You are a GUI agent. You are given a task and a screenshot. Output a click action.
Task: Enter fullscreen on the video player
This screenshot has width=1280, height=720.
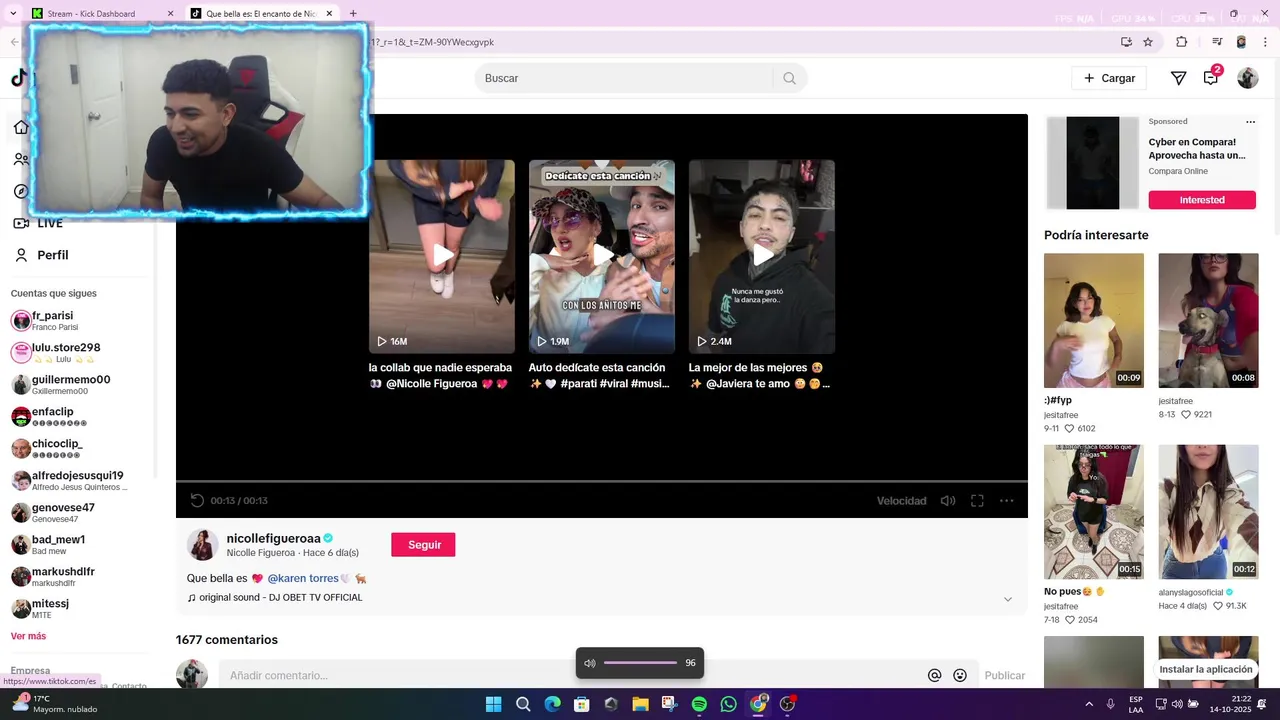pyautogui.click(x=978, y=500)
